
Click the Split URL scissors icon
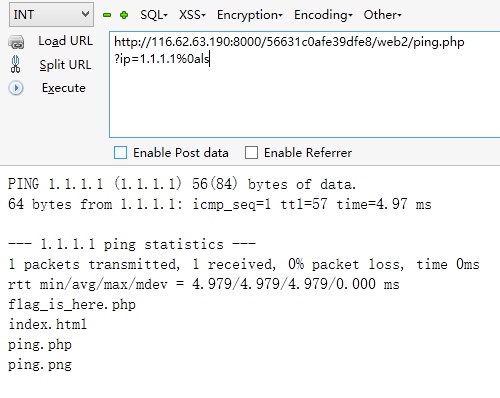click(x=15, y=64)
